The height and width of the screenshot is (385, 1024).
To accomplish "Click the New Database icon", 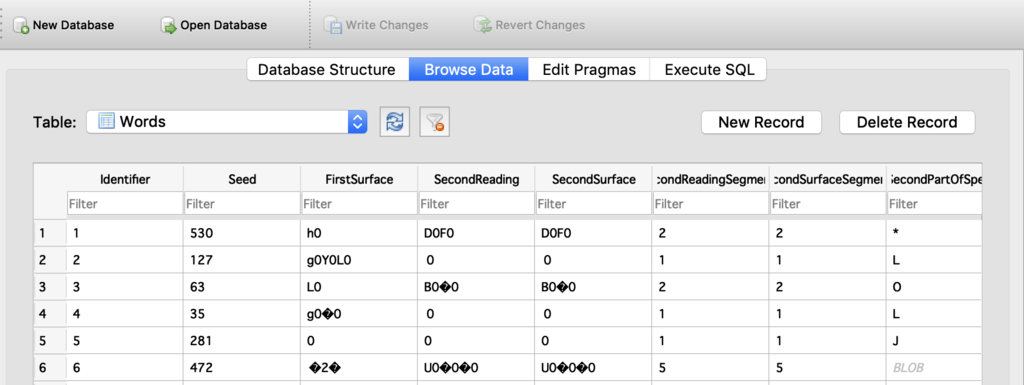I will (22, 26).
